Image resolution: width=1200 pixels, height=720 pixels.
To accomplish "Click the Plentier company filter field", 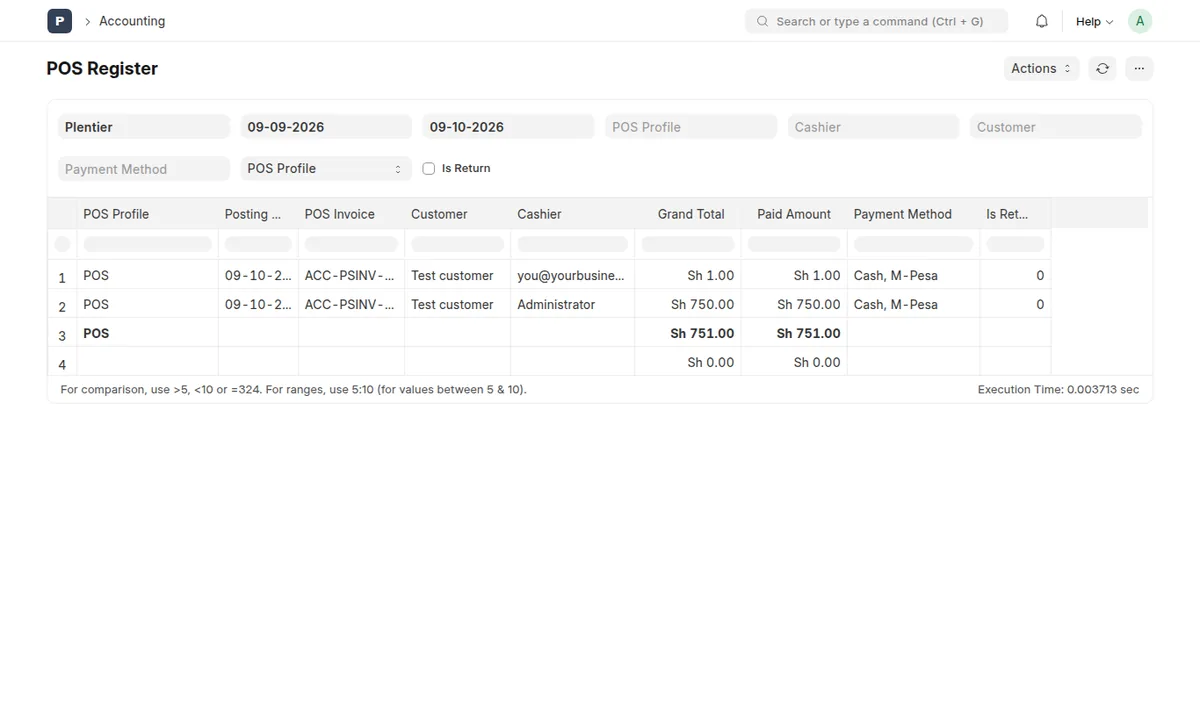I will [x=144, y=127].
